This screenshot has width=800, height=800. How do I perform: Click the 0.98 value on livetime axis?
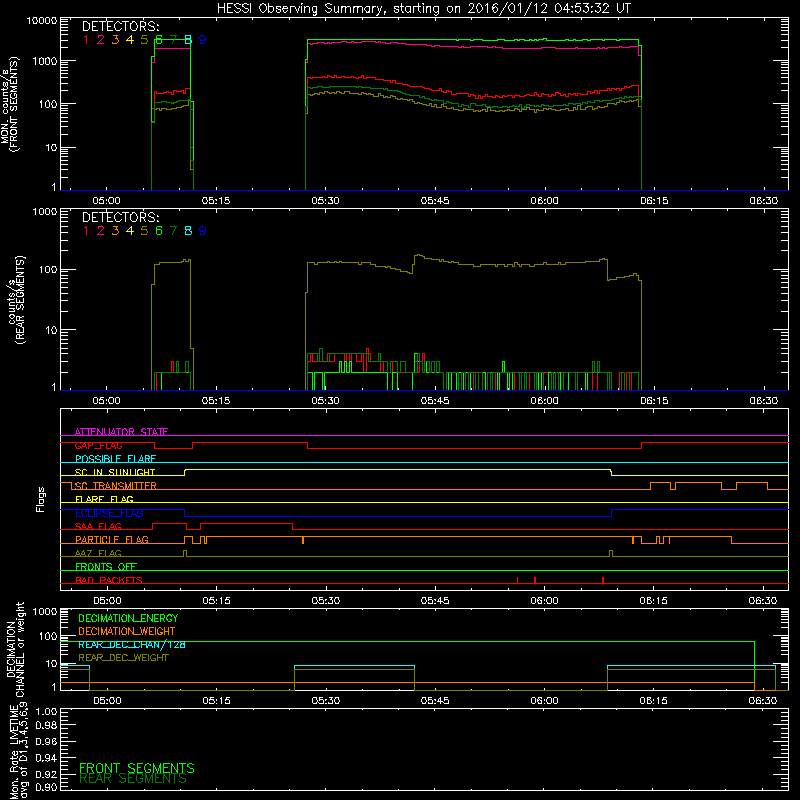46,726
